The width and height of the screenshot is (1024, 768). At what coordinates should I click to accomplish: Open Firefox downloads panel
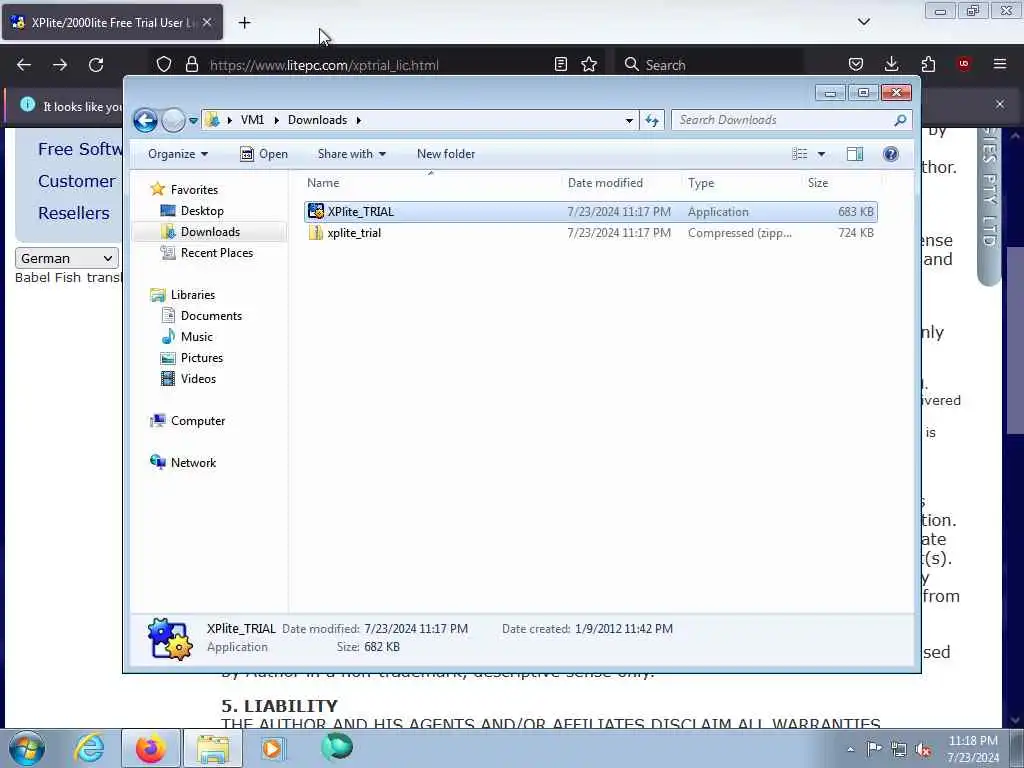tap(891, 64)
